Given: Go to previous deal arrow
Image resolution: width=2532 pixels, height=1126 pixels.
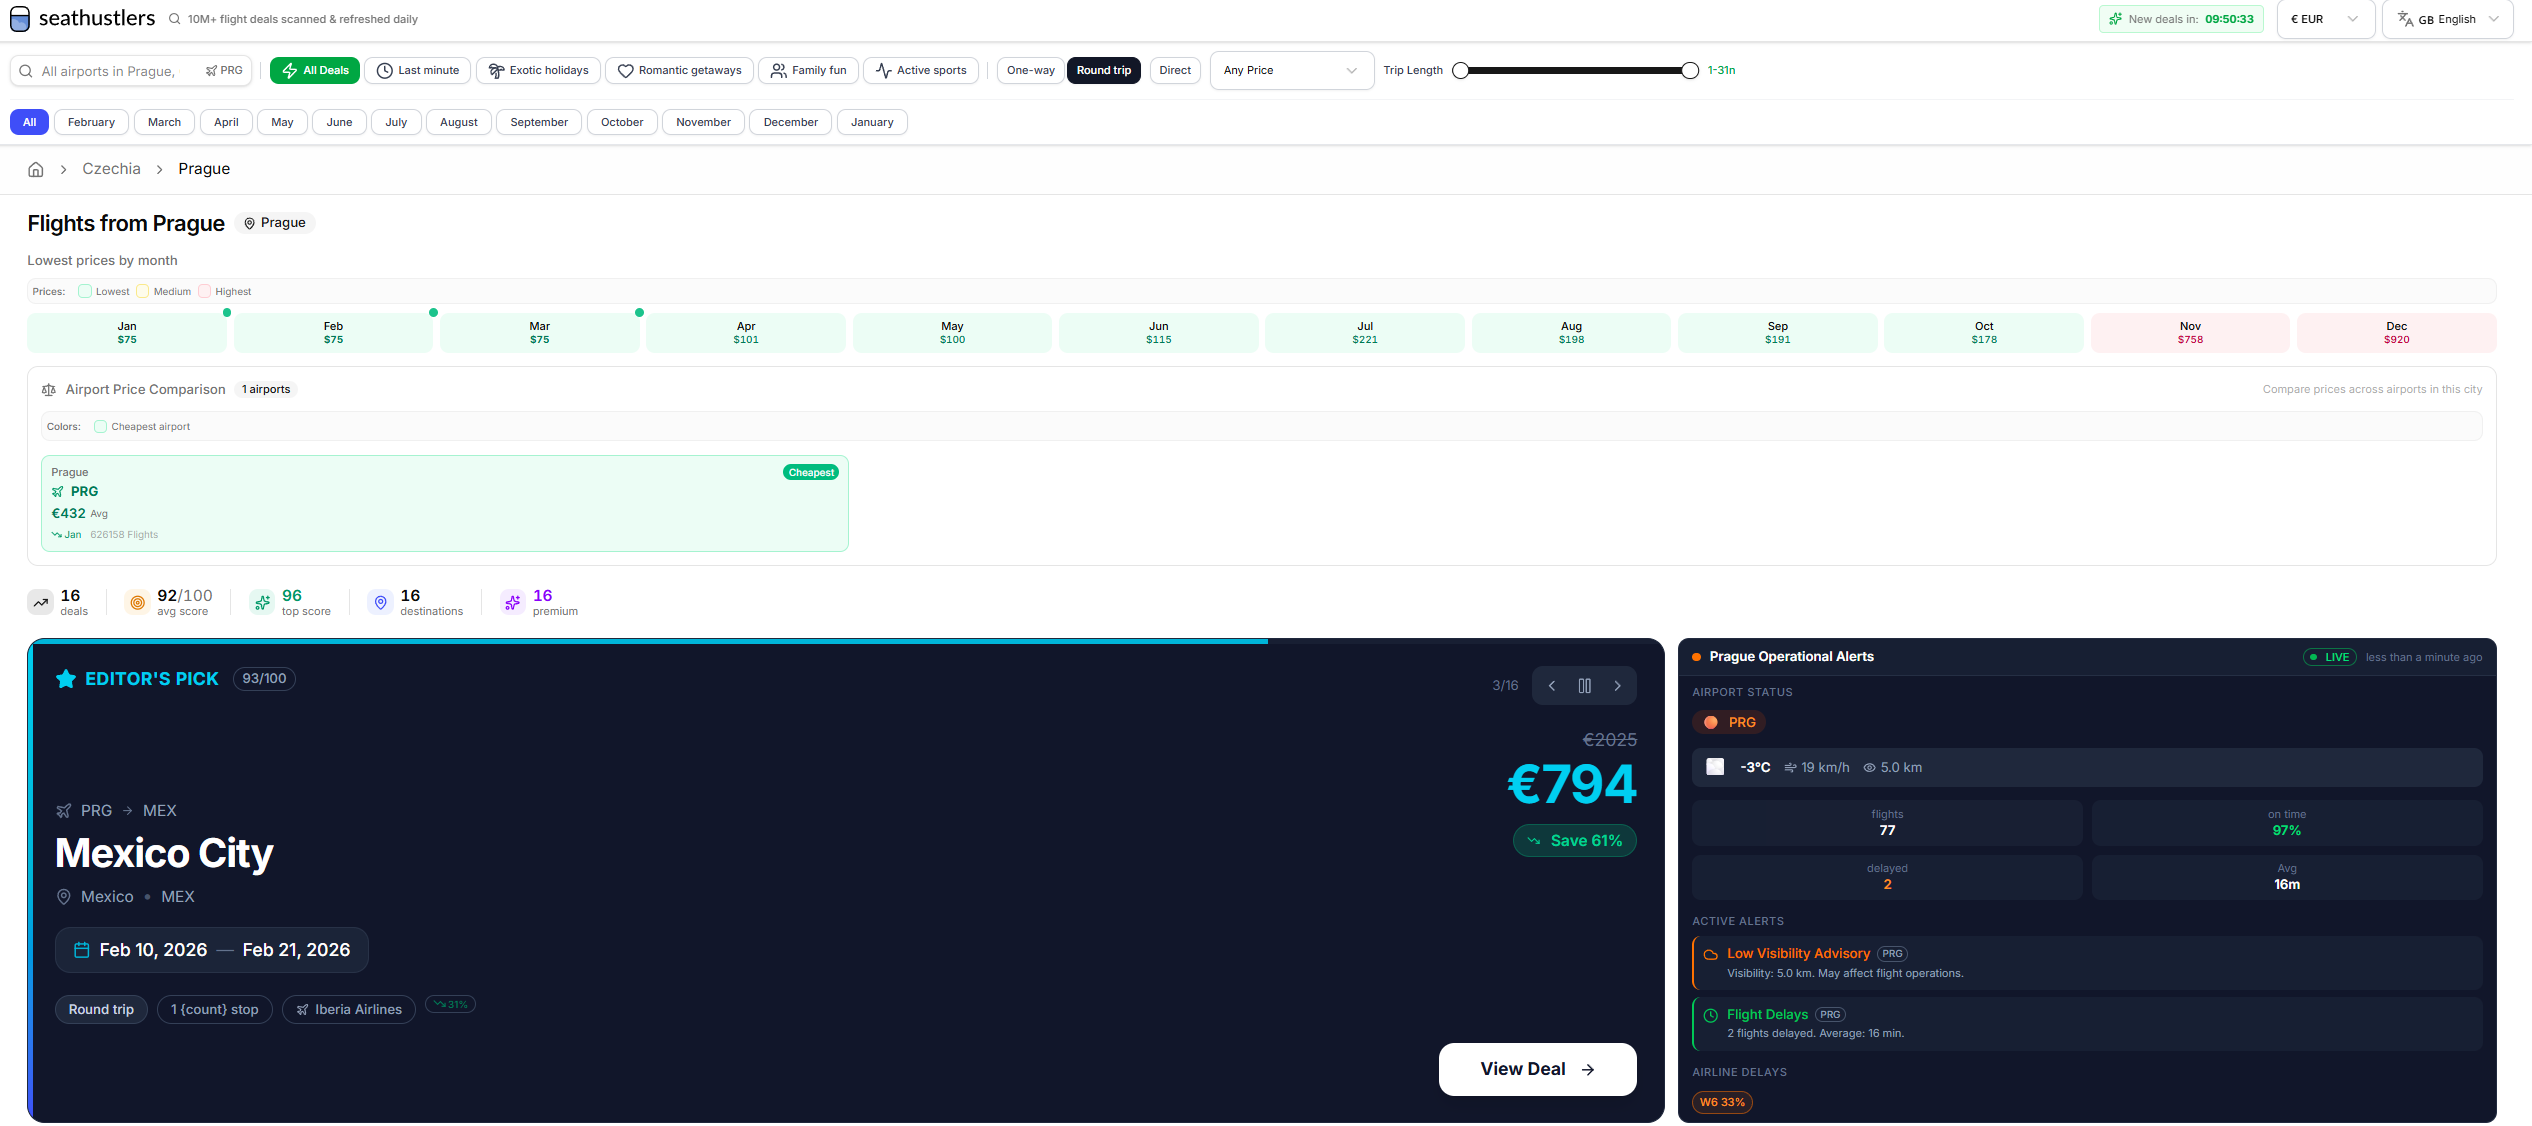Looking at the screenshot, I should point(1551,686).
